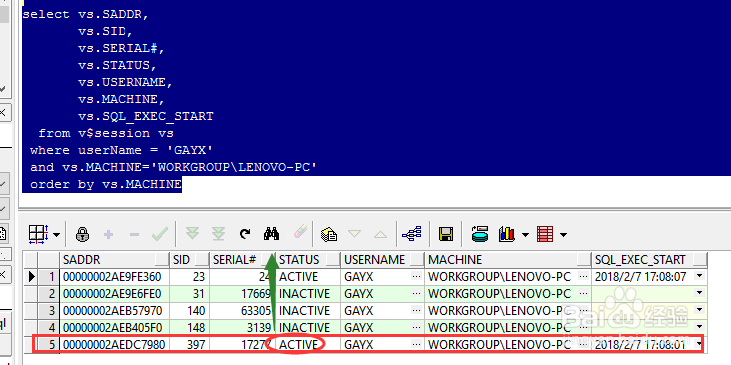Click MACHINE ellipsis button in row 1
Image resolution: width=731 pixels, height=365 pixels.
tap(583, 276)
